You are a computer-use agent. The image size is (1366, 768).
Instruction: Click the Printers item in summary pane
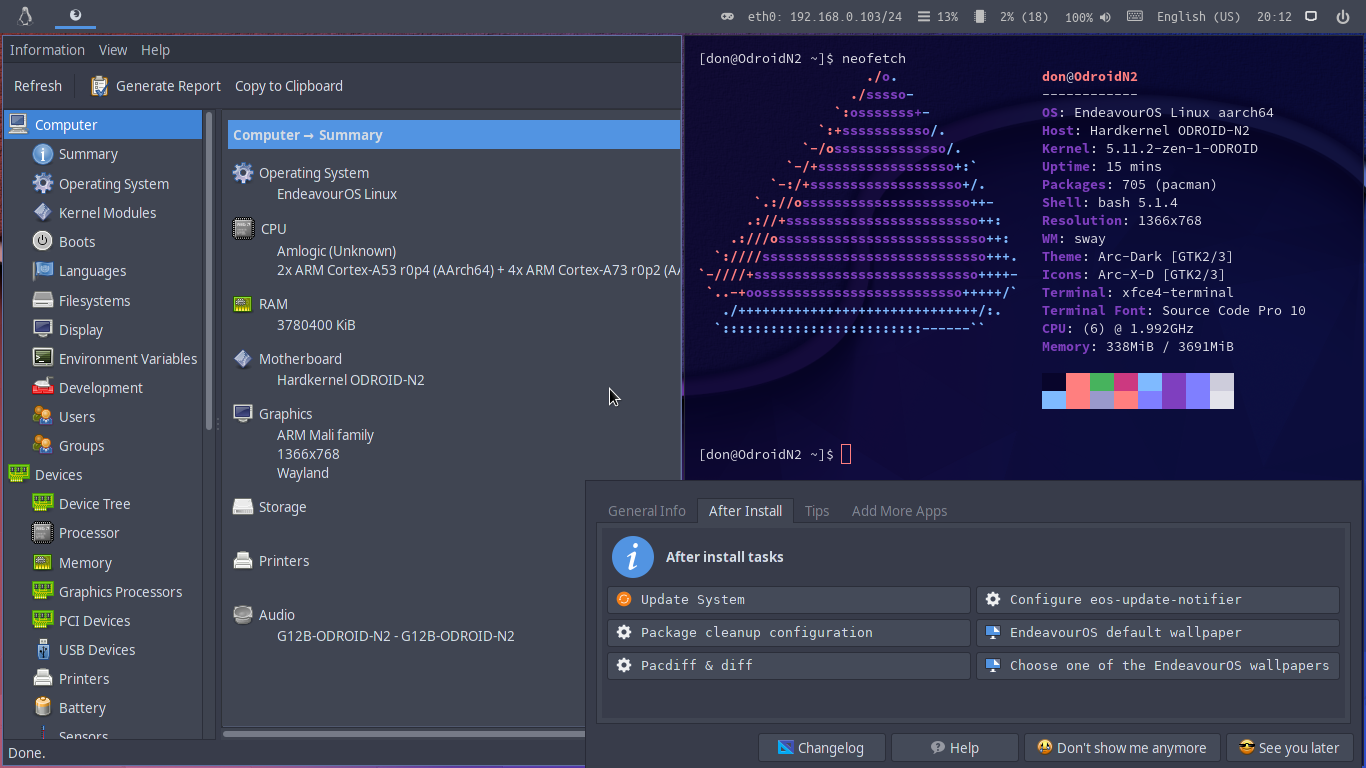coord(284,561)
